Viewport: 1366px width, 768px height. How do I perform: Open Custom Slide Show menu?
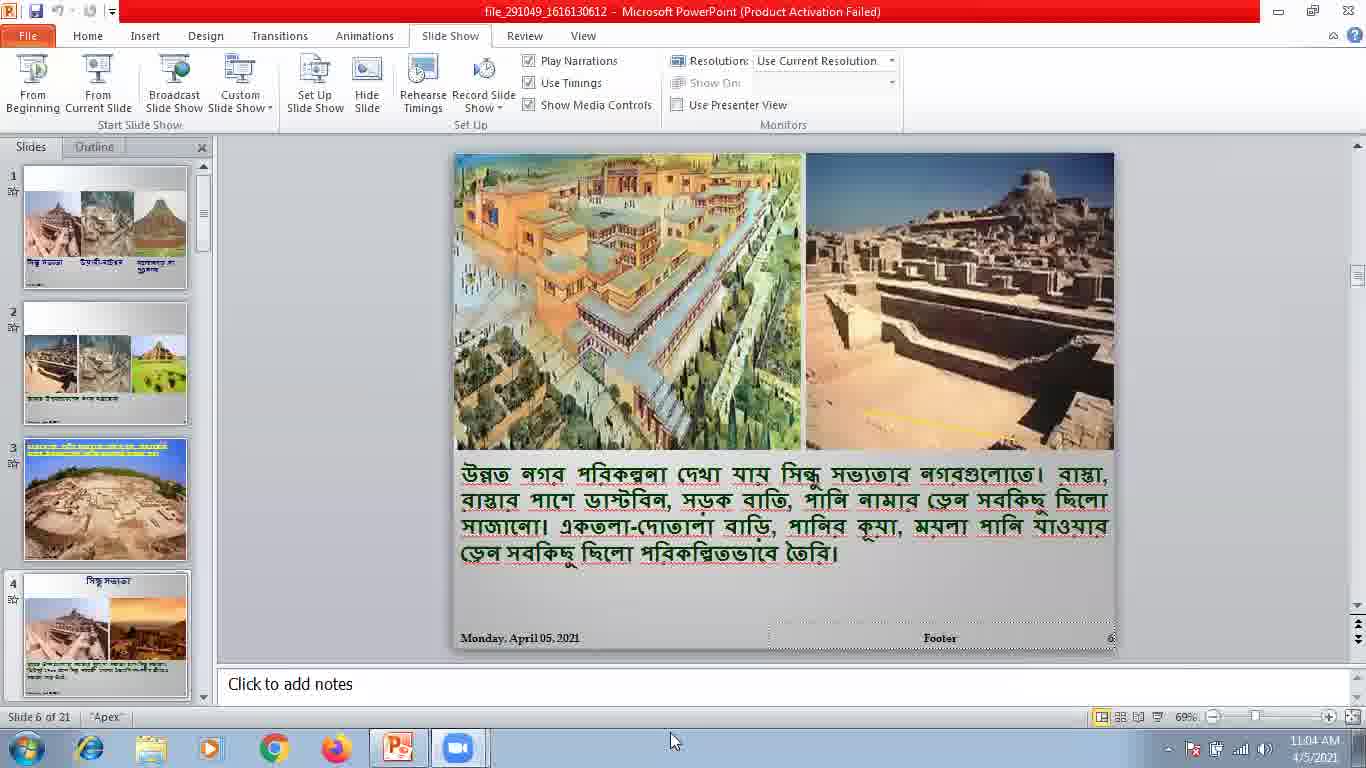pos(240,85)
